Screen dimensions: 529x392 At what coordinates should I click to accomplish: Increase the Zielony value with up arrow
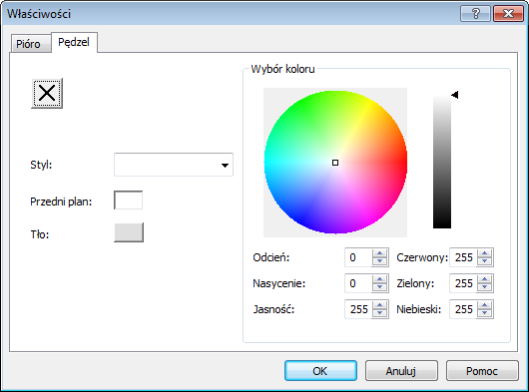tap(485, 279)
